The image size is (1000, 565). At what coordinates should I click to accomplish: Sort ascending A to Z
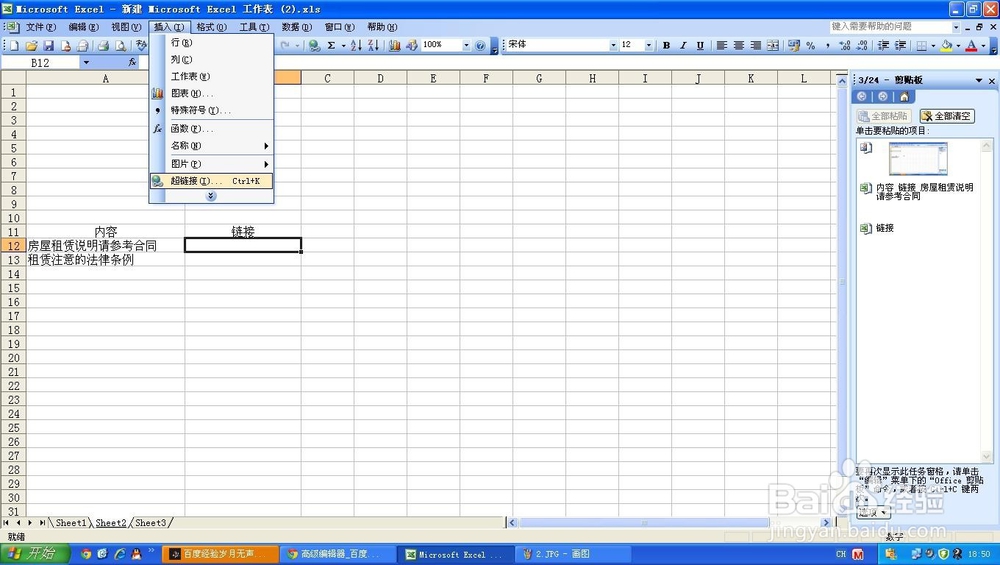click(356, 45)
